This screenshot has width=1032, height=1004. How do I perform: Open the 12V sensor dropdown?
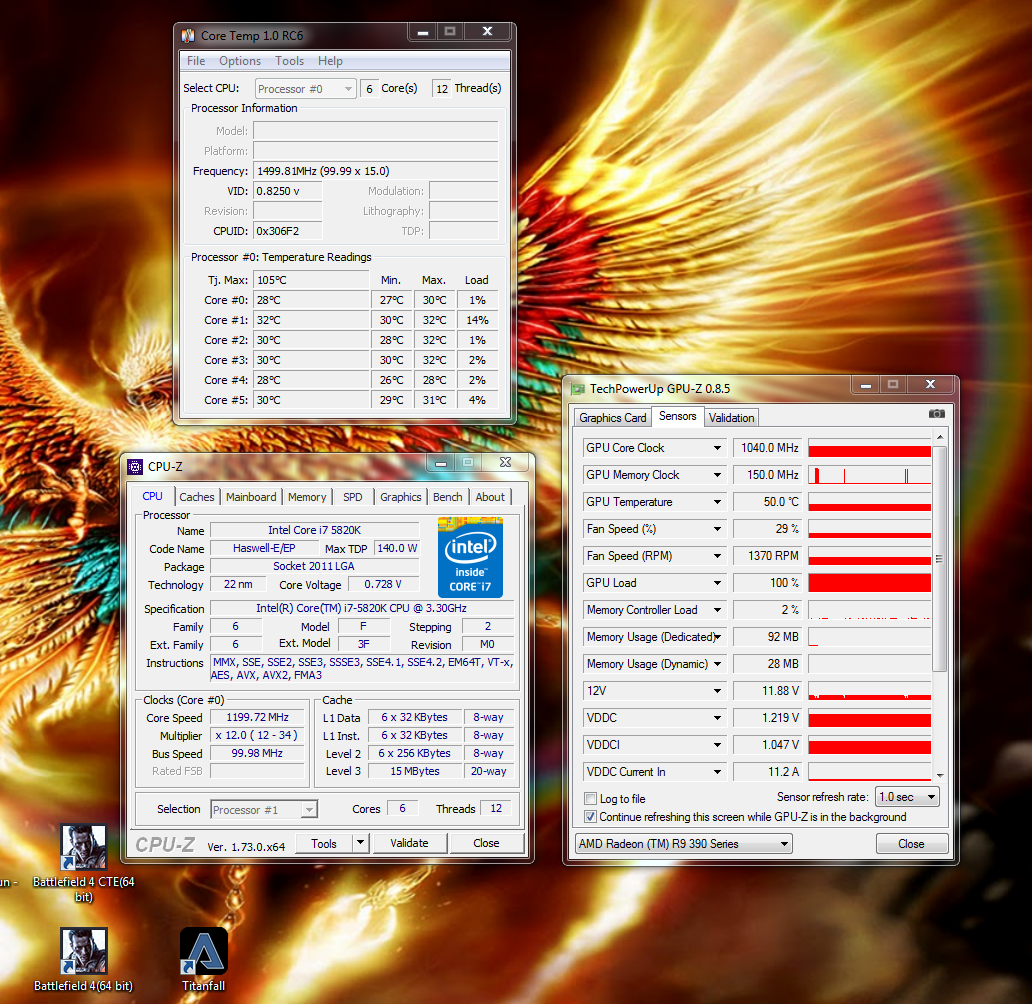tap(717, 691)
